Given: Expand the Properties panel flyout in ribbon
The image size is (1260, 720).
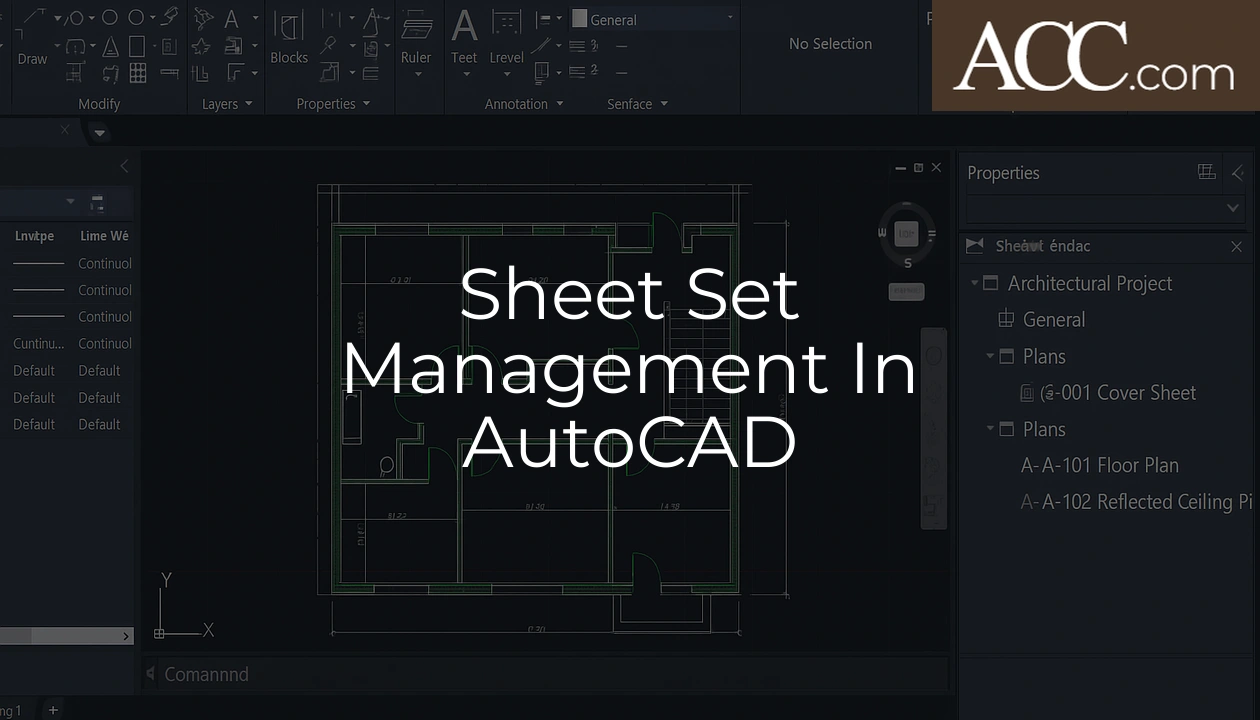Looking at the screenshot, I should pos(366,104).
